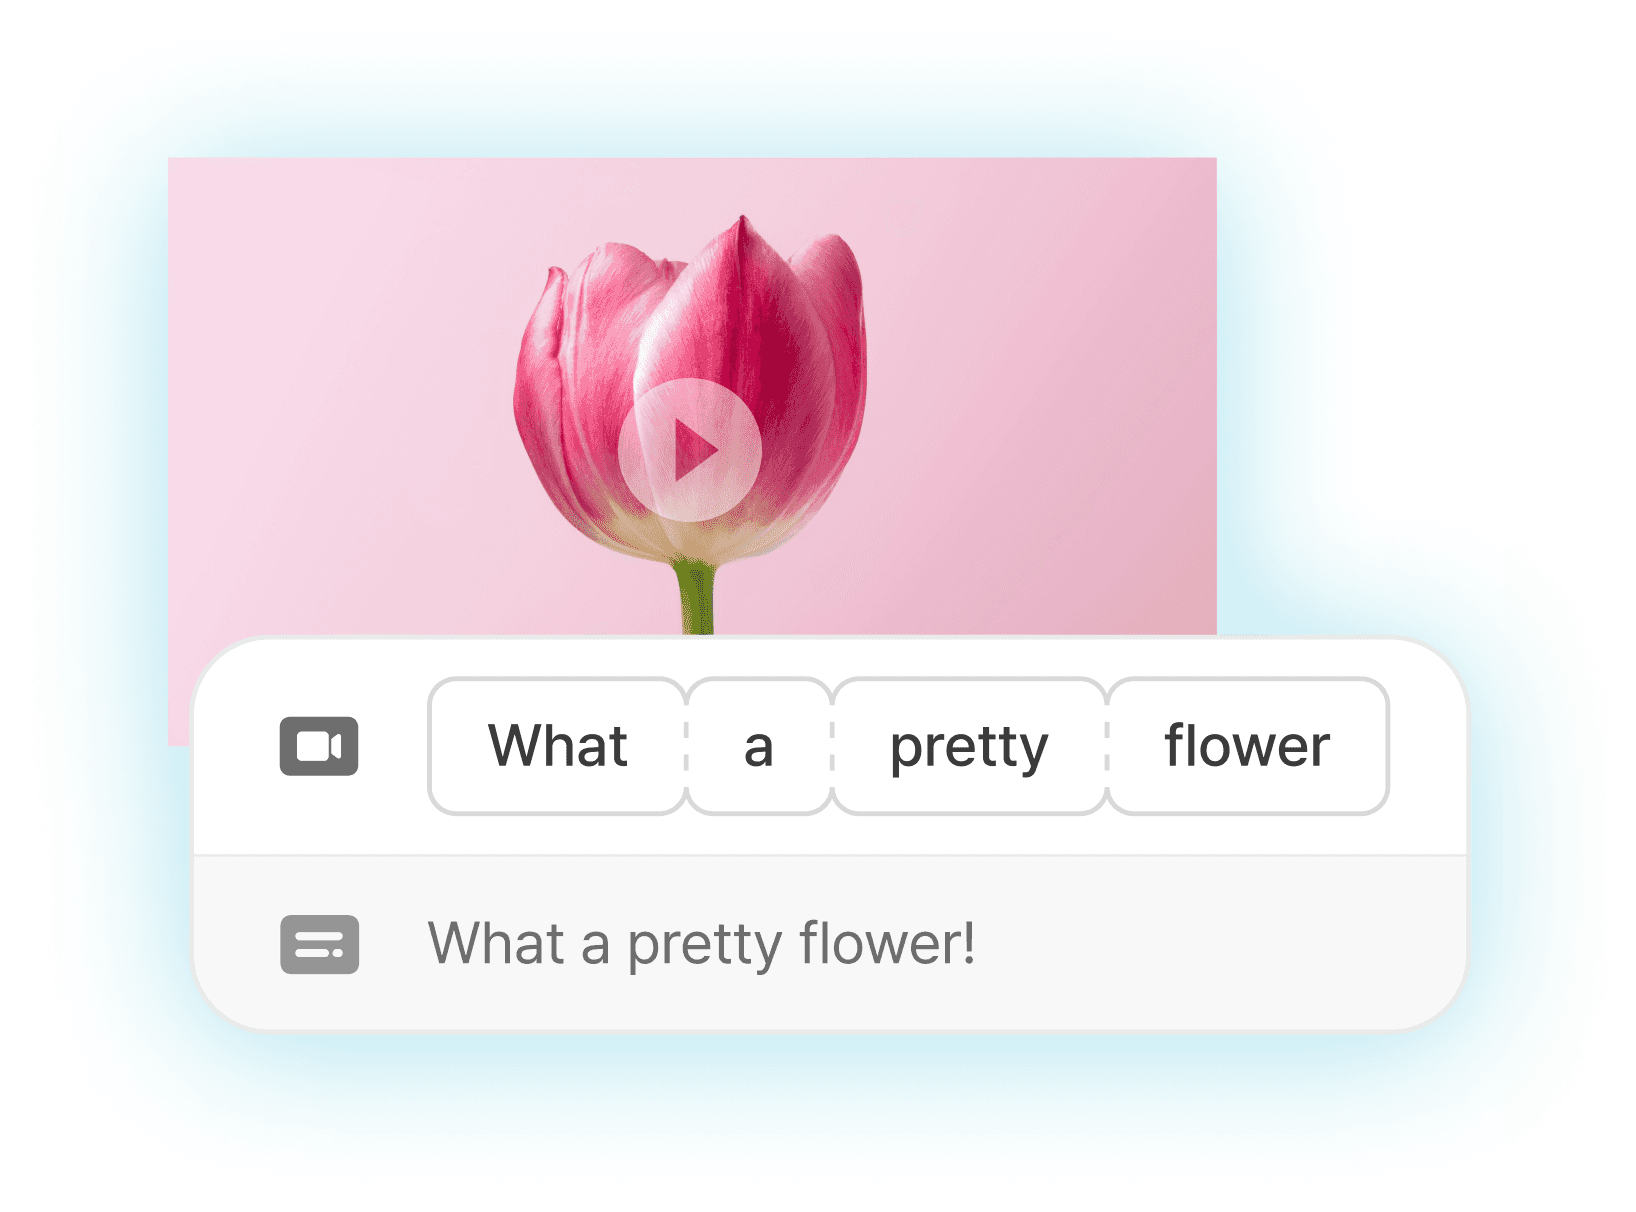
Task: Click the video camera icon
Action: tap(318, 746)
